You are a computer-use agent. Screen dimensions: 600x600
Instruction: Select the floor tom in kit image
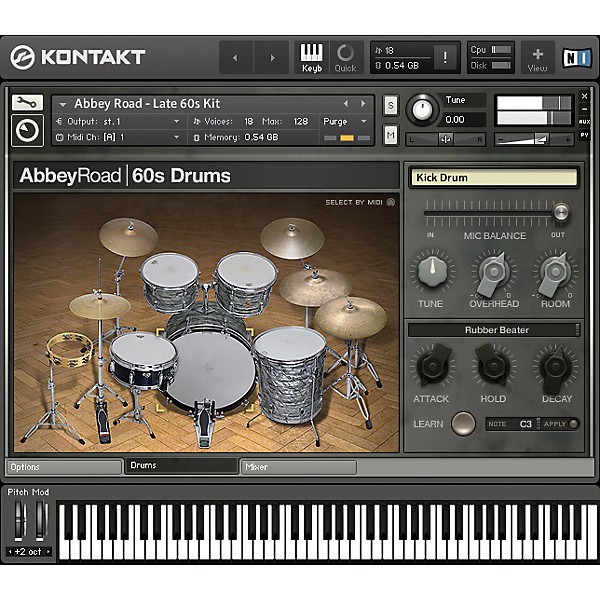pos(290,373)
